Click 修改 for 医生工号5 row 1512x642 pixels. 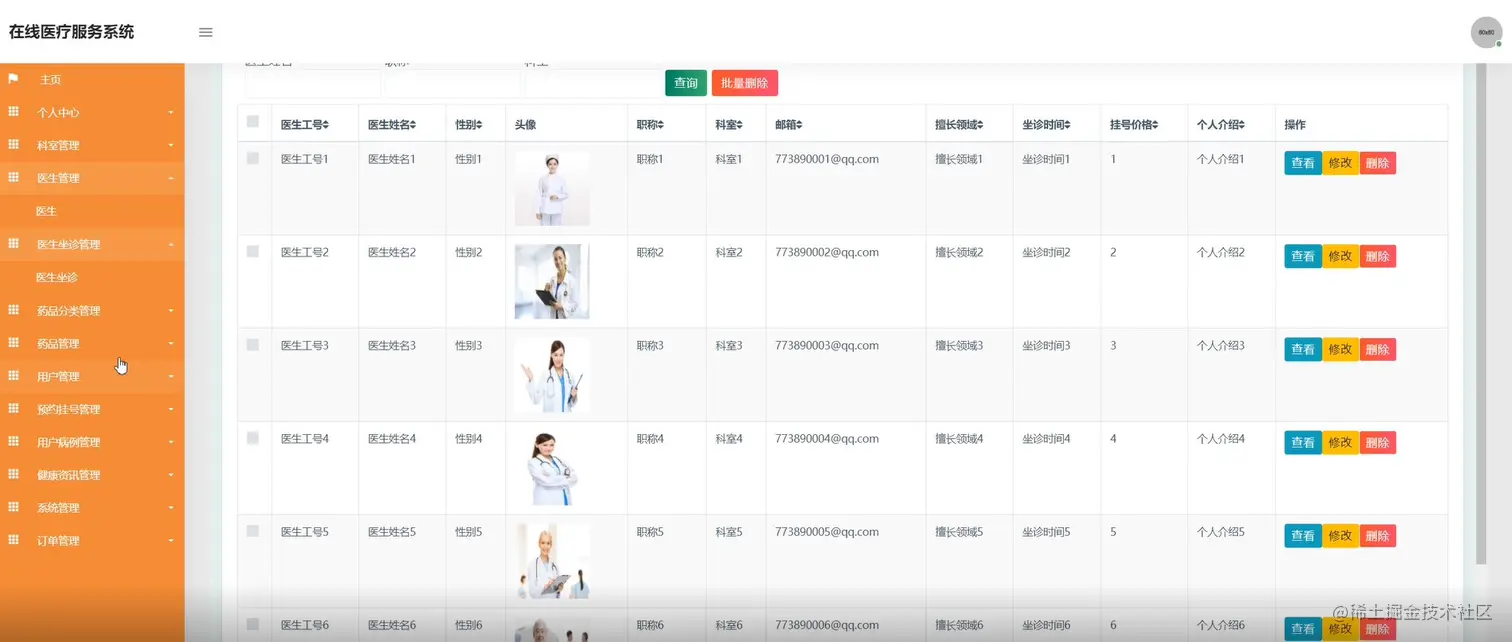click(x=1340, y=535)
